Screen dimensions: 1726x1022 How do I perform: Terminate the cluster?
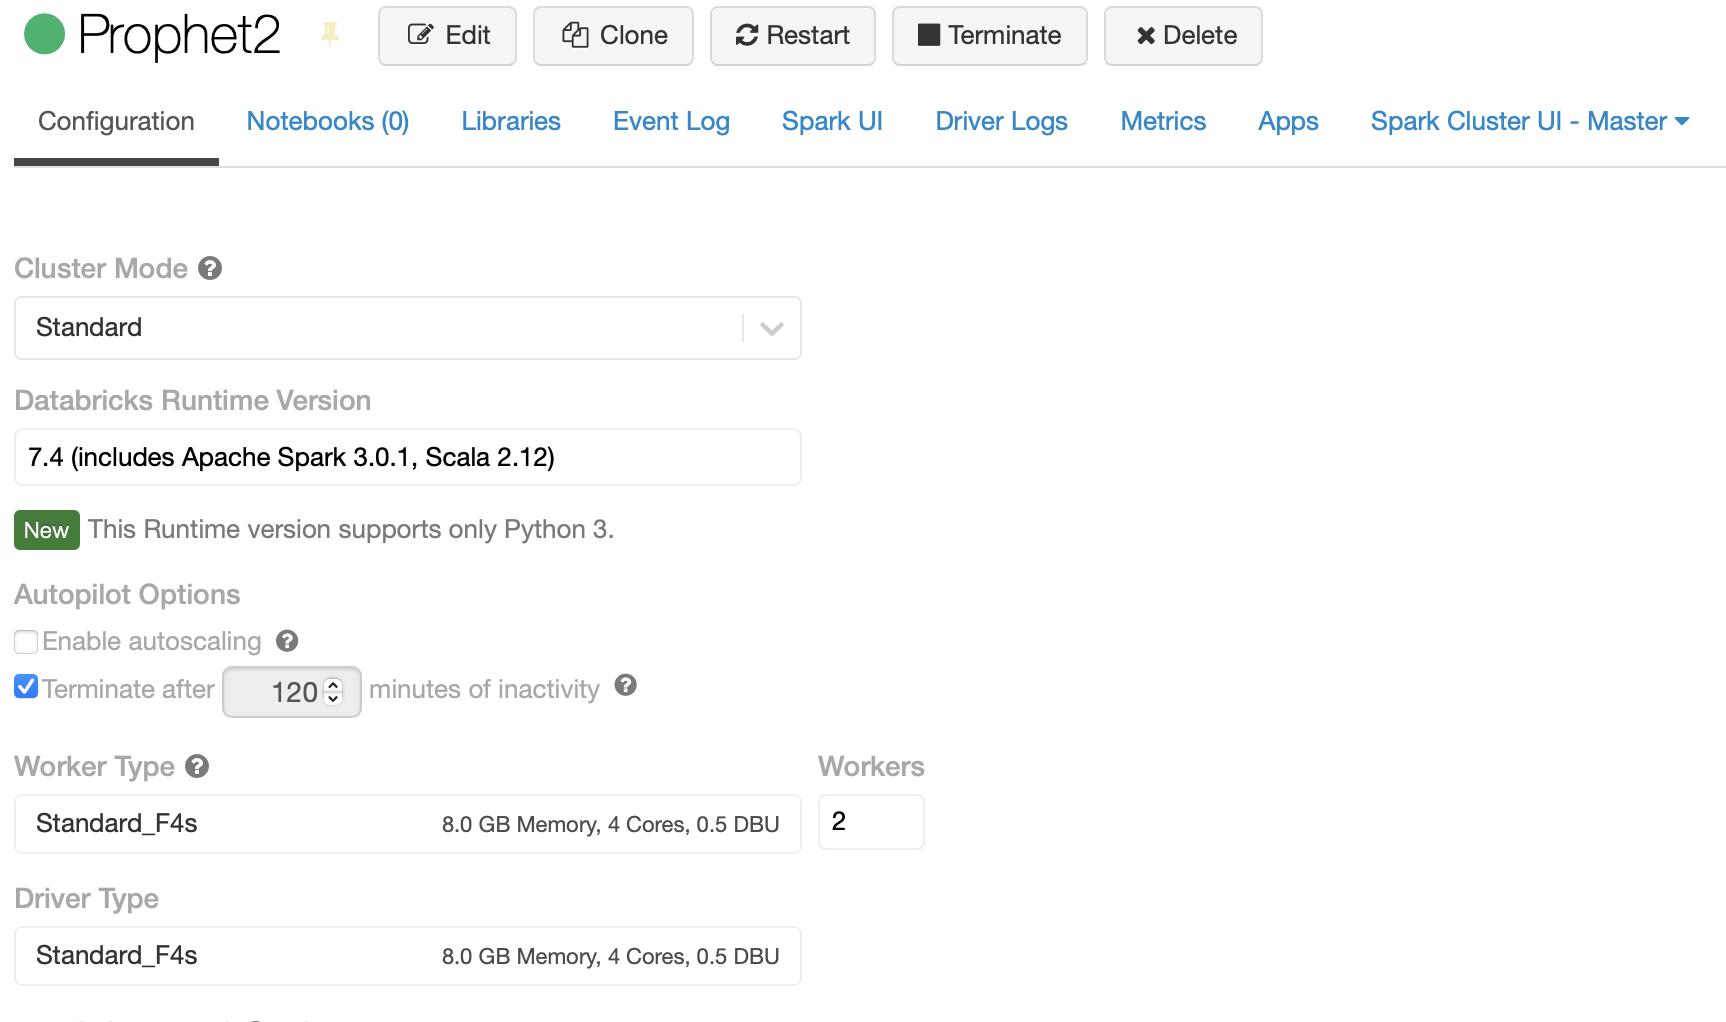tap(989, 36)
